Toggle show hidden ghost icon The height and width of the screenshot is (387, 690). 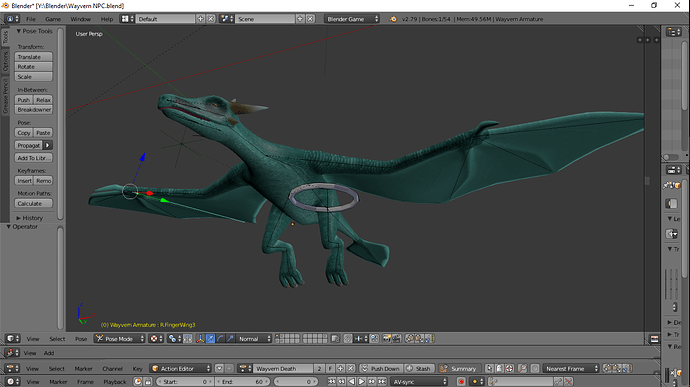pos(499,369)
